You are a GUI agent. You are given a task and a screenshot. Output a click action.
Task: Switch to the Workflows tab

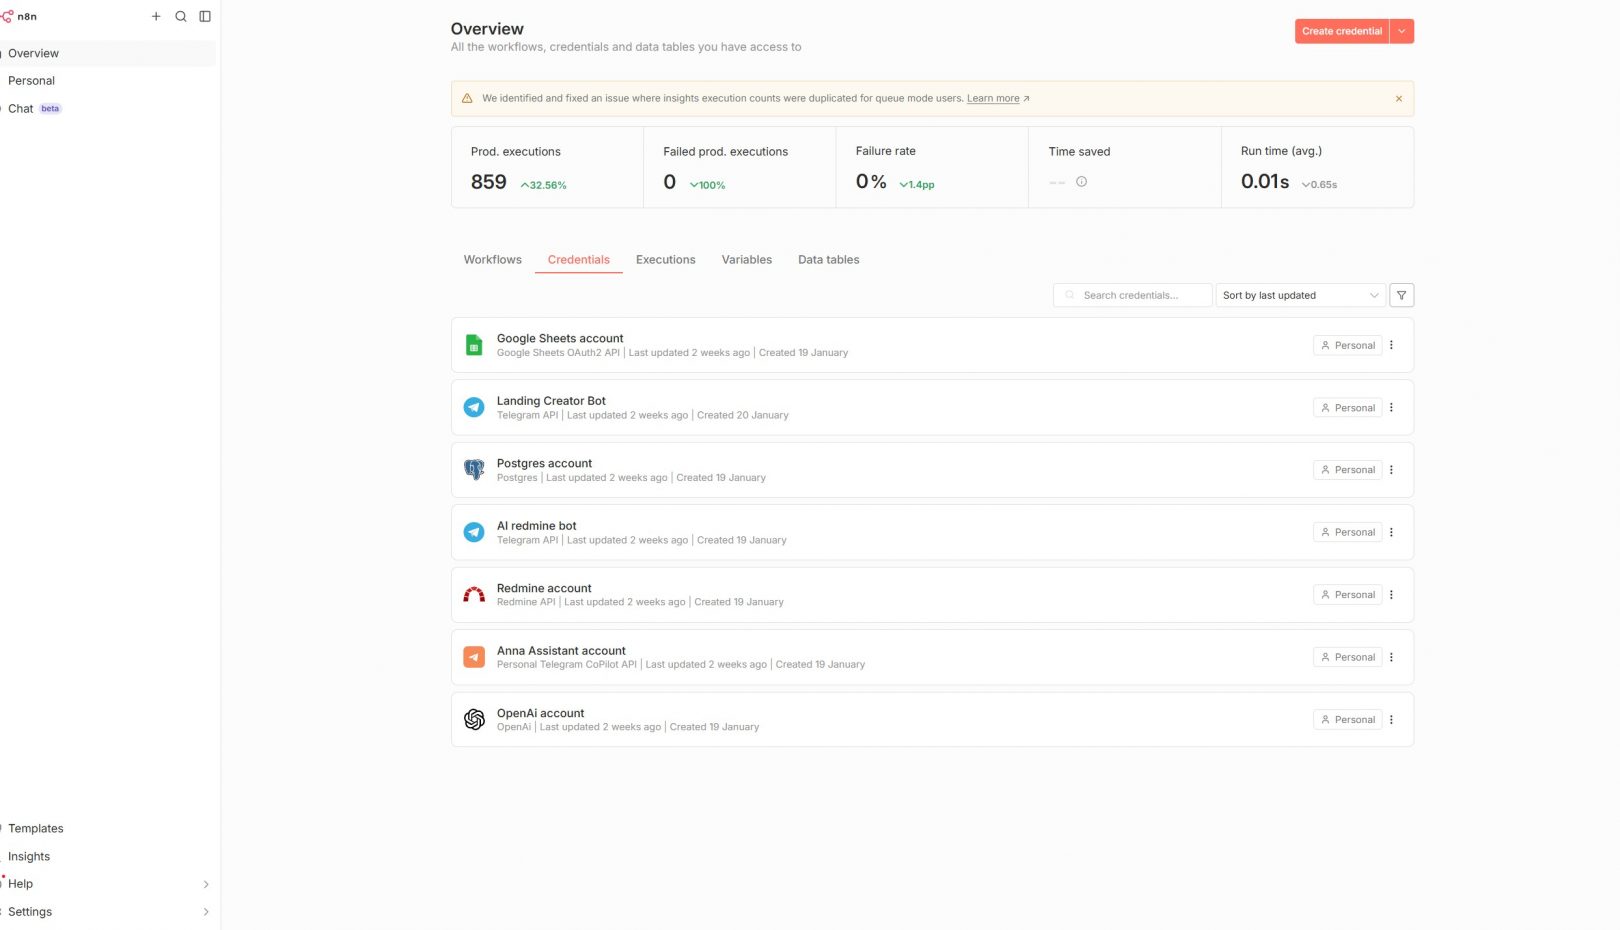coord(492,260)
